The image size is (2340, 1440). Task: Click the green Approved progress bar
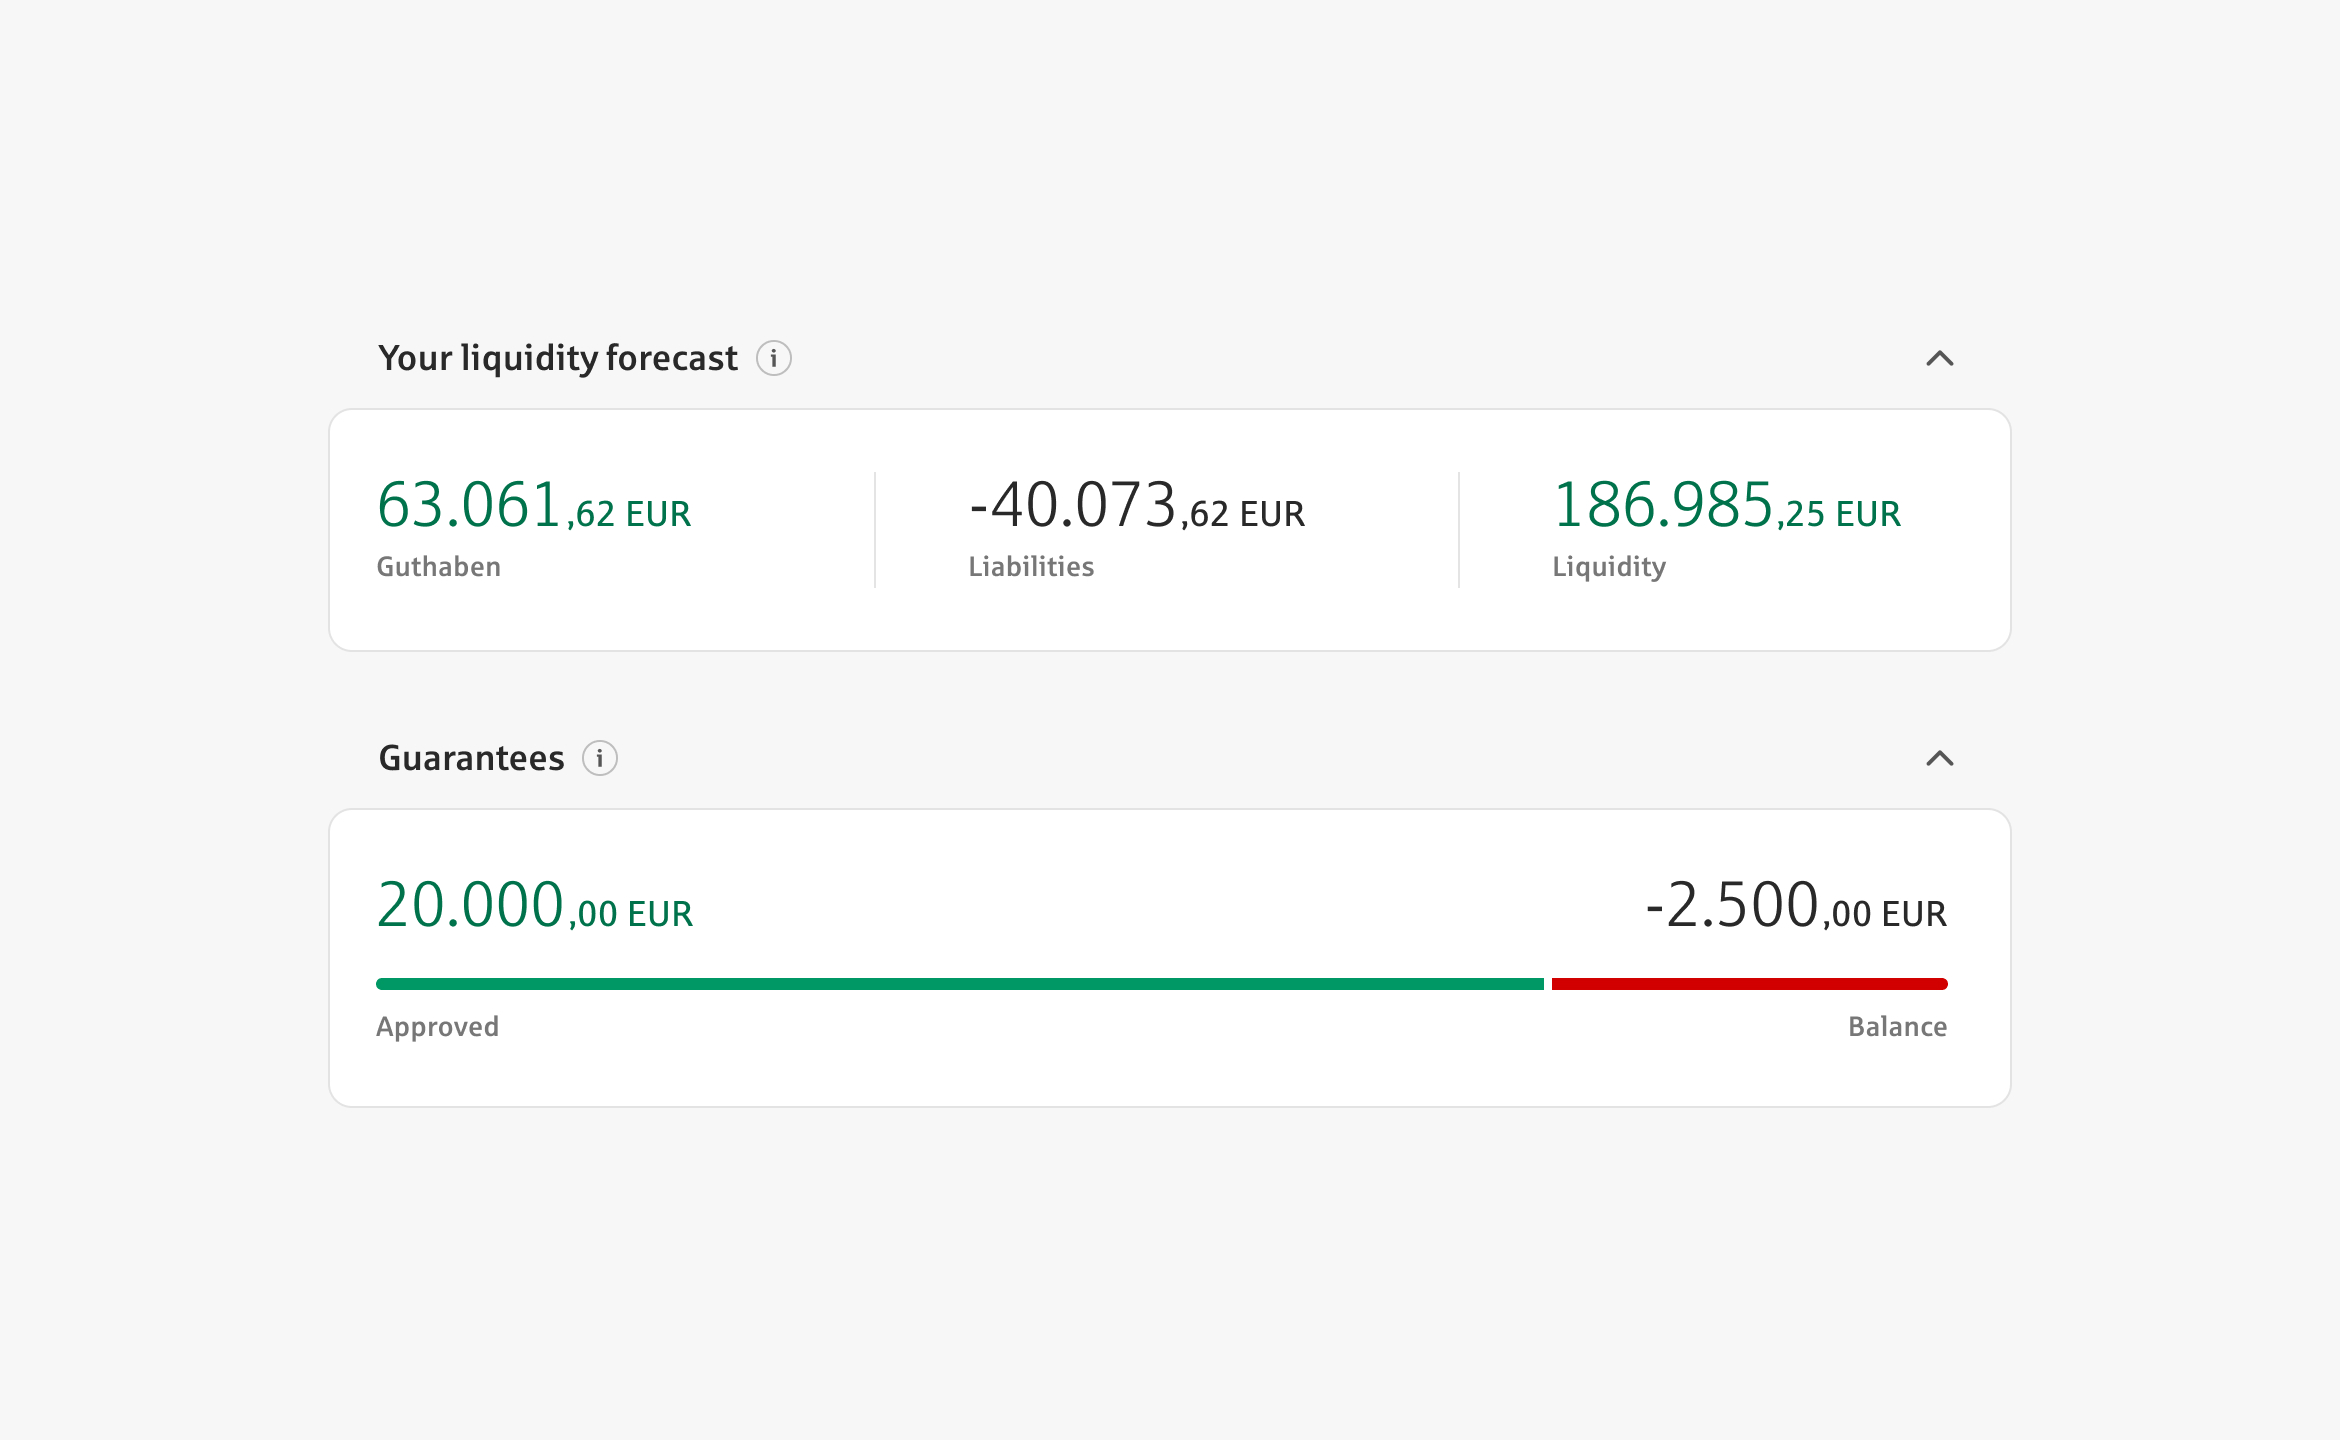[960, 984]
